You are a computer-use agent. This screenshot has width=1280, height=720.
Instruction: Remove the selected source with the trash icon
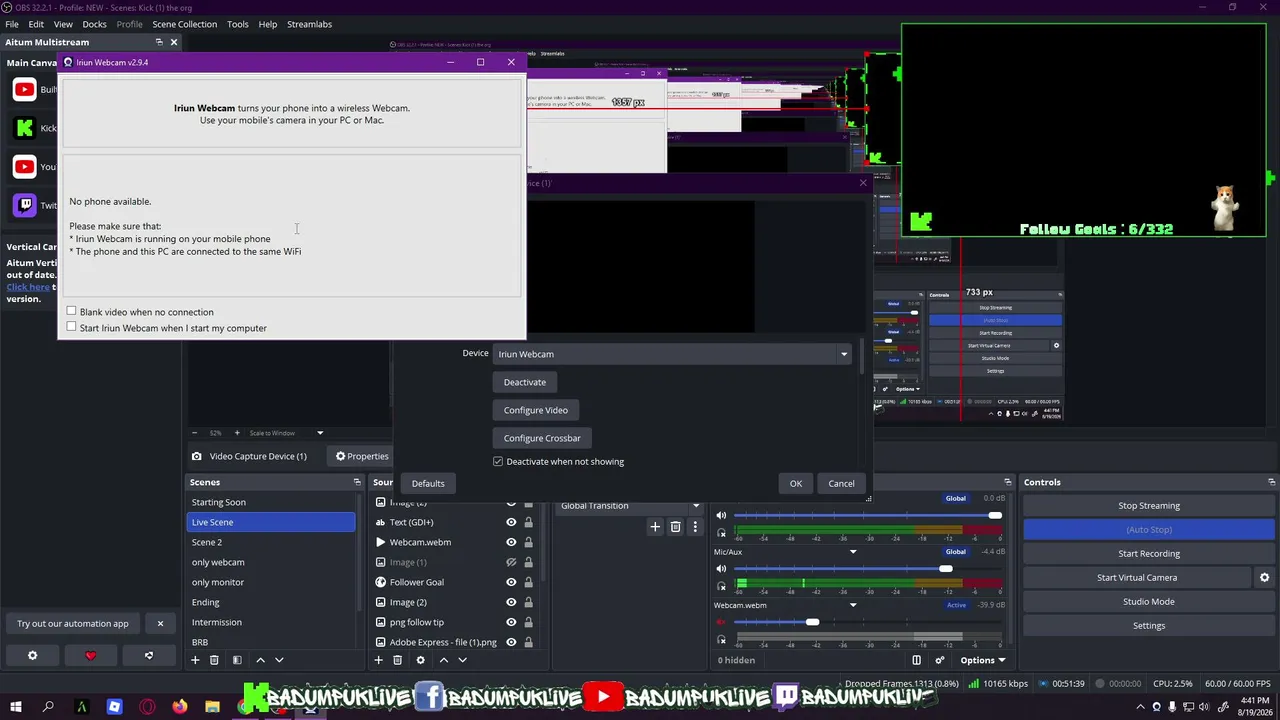397,660
